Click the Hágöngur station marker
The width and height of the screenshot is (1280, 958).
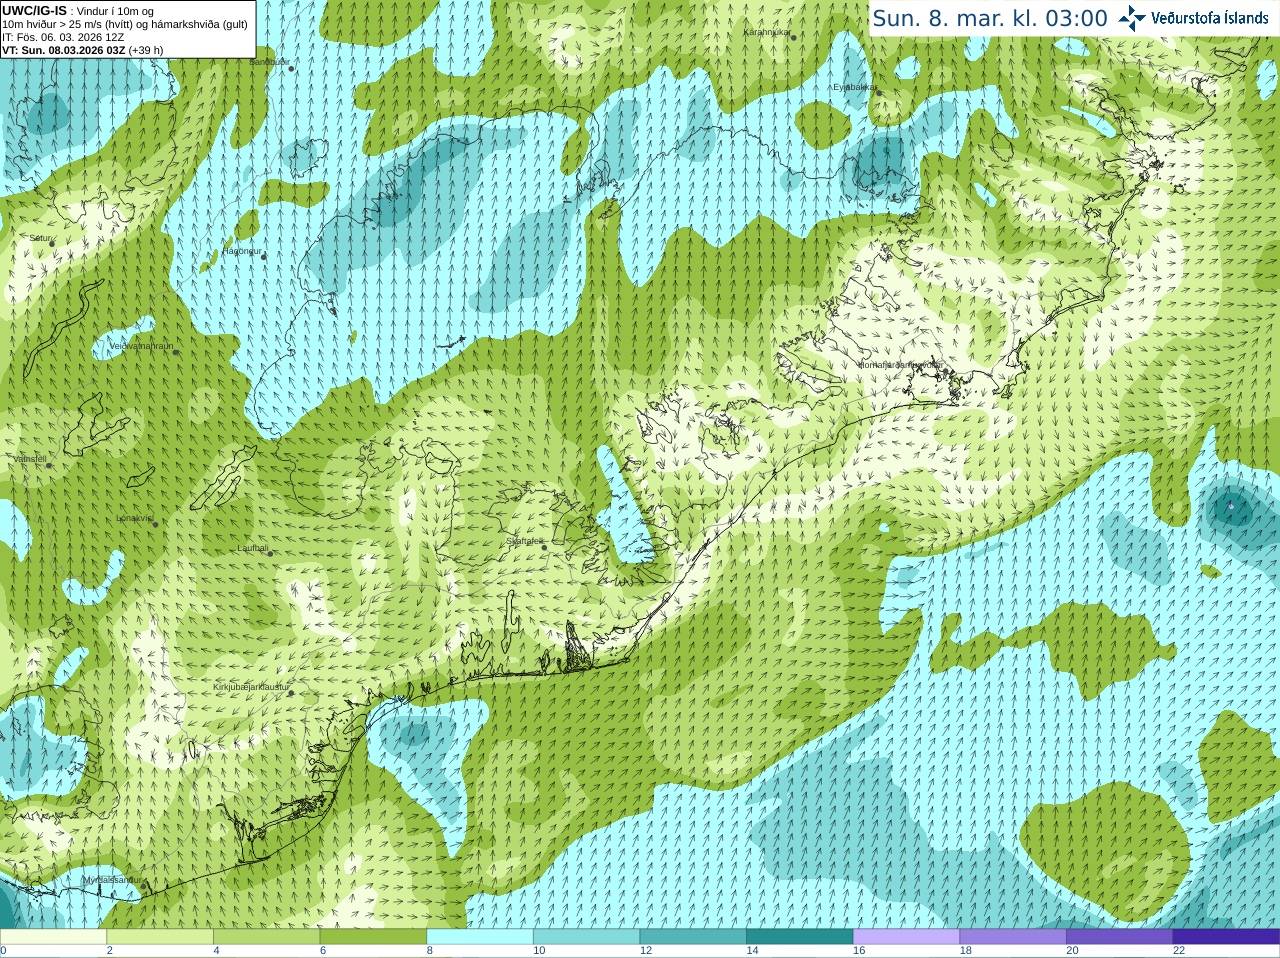[264, 257]
